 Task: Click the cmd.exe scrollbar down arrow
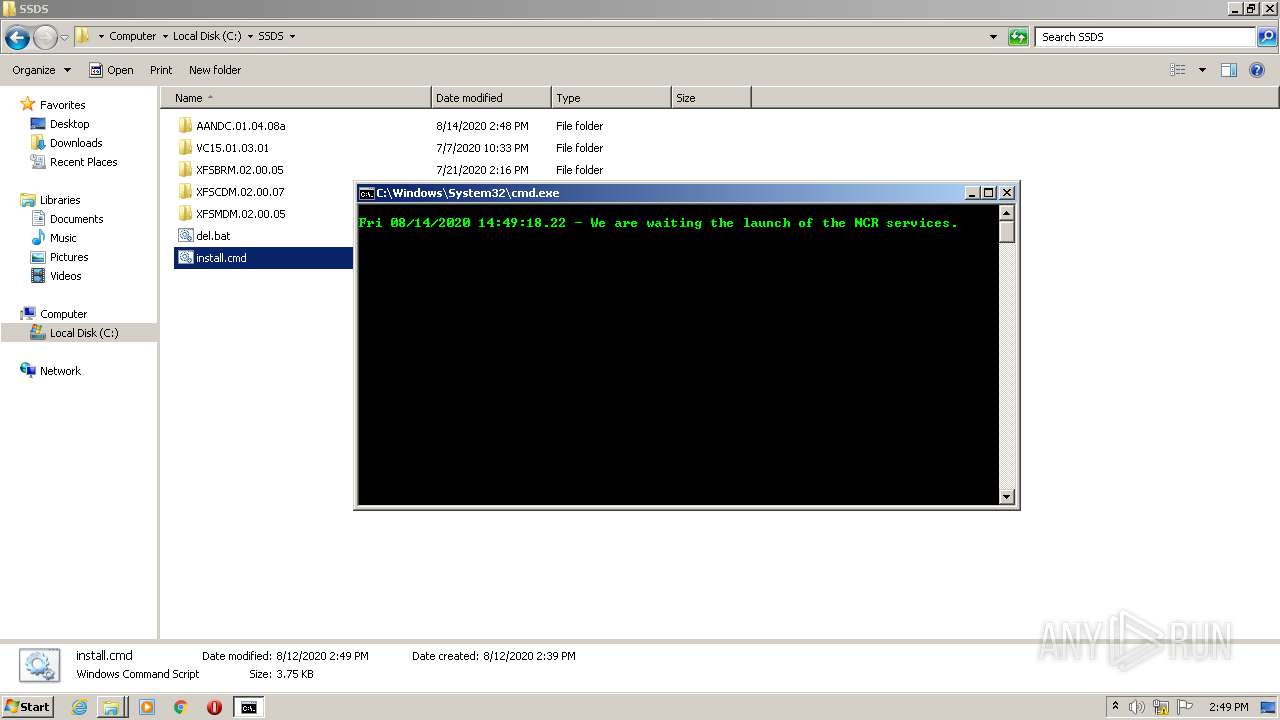coord(1007,497)
